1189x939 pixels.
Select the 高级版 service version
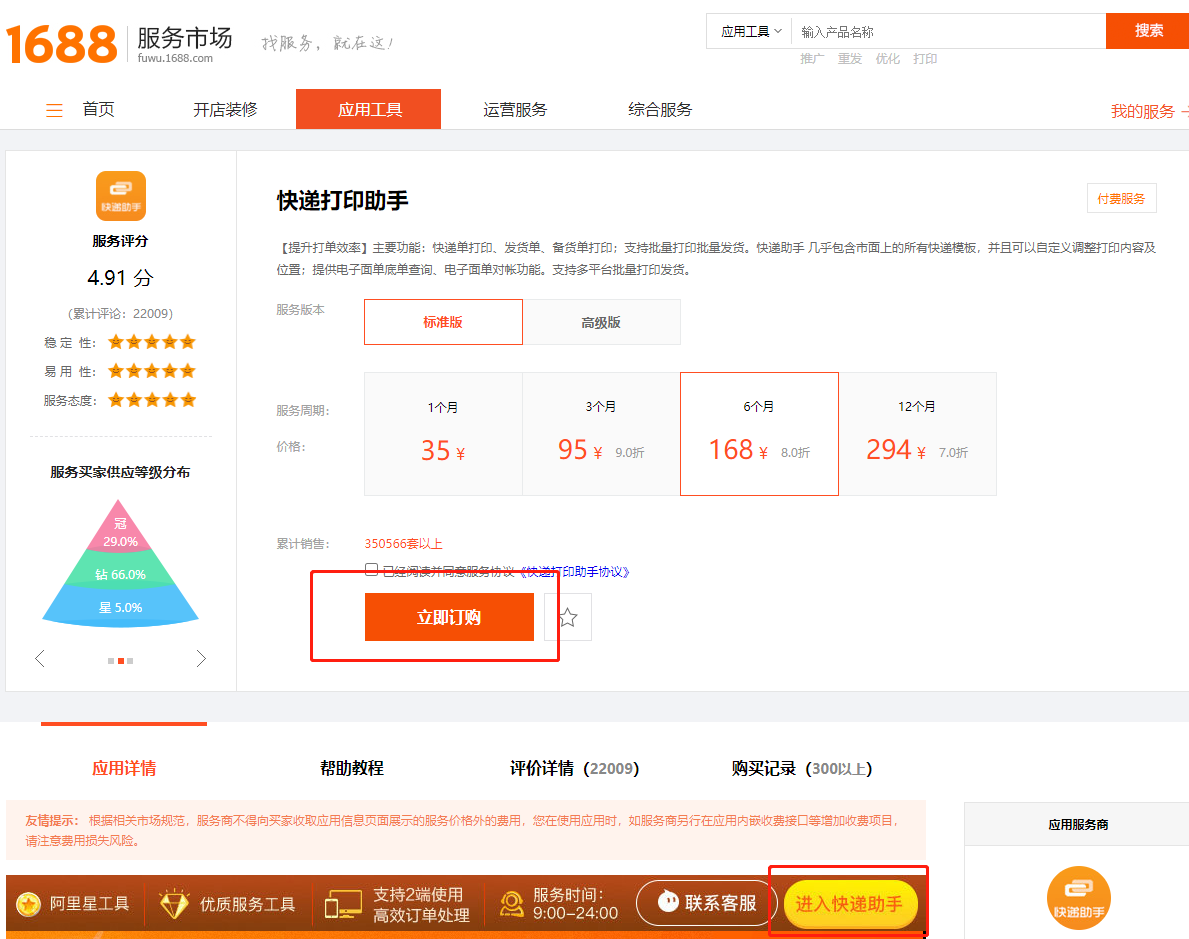601,322
